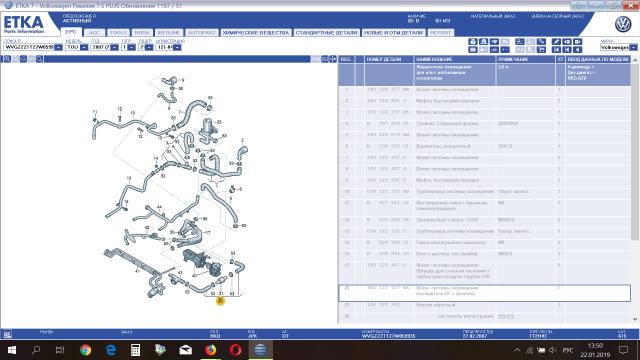
Task: Select the EPC tab
Action: click(x=71, y=32)
